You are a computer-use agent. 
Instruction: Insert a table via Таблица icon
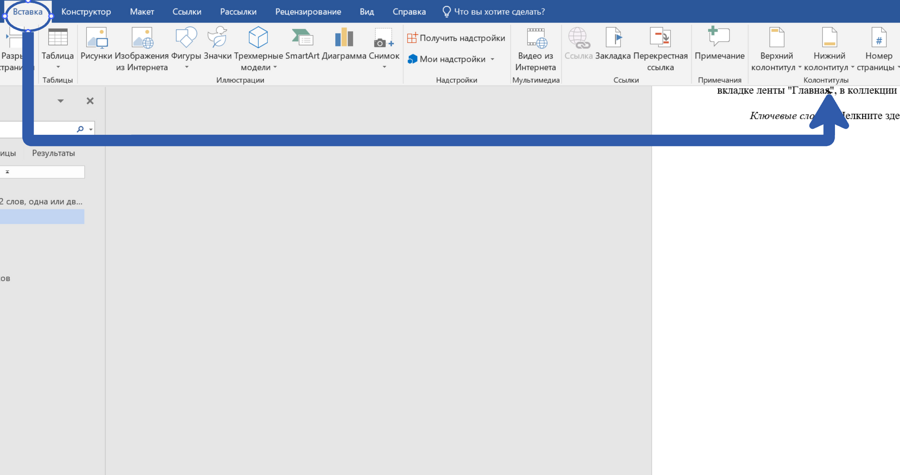[57, 49]
